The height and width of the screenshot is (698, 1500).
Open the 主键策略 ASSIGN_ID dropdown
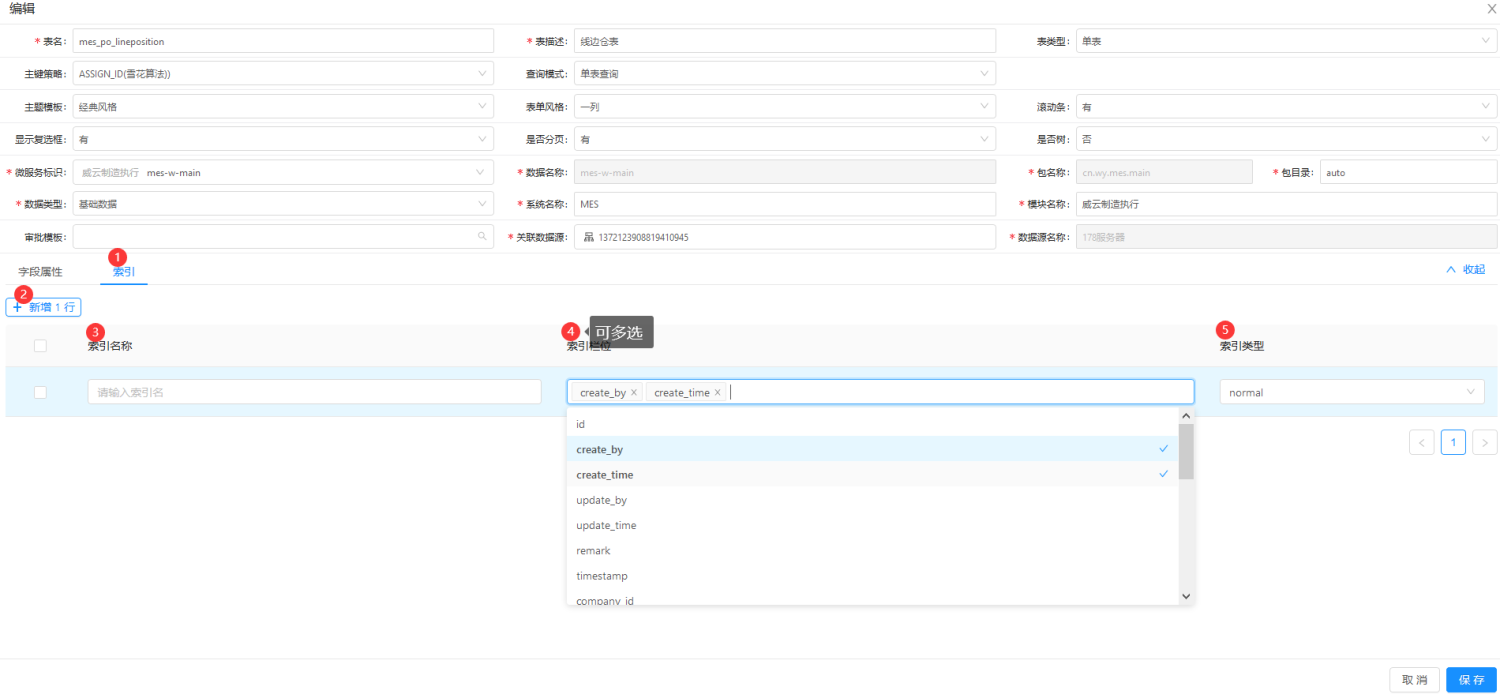(283, 73)
